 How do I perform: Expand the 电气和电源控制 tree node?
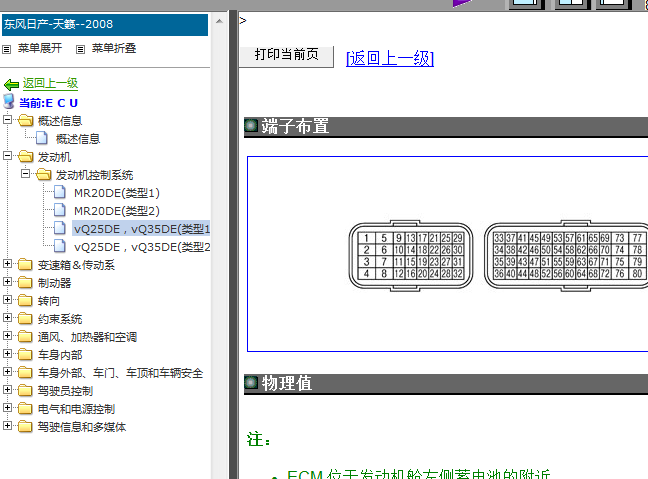tap(7, 408)
